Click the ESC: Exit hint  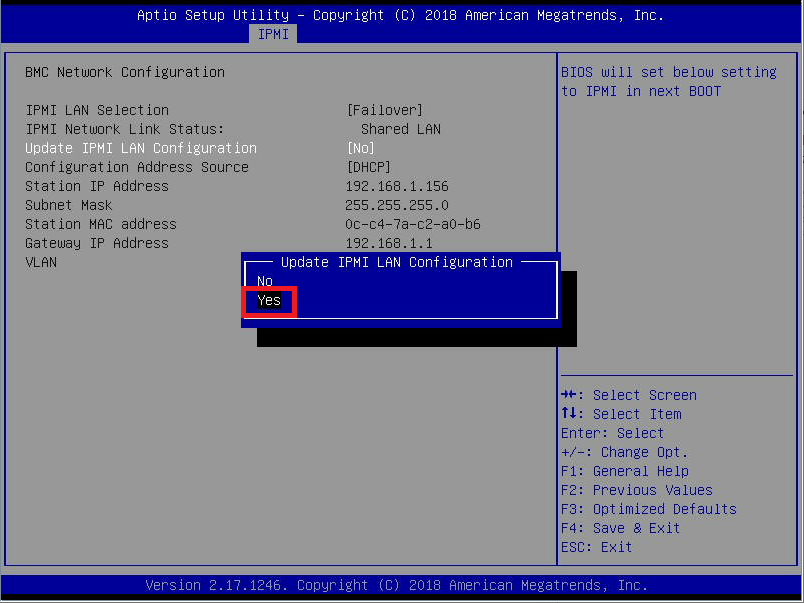coord(597,547)
